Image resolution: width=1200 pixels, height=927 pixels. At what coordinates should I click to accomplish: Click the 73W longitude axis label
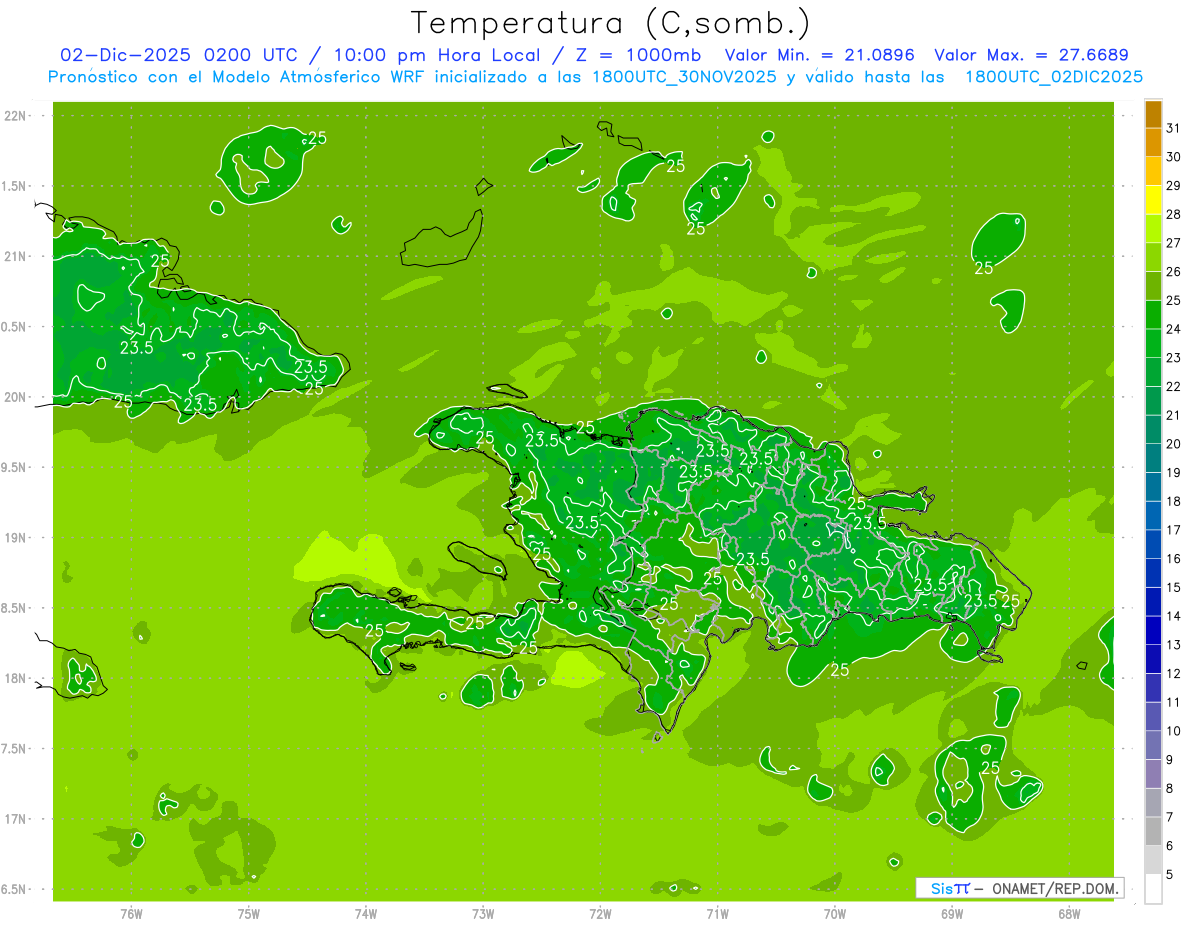point(483,914)
